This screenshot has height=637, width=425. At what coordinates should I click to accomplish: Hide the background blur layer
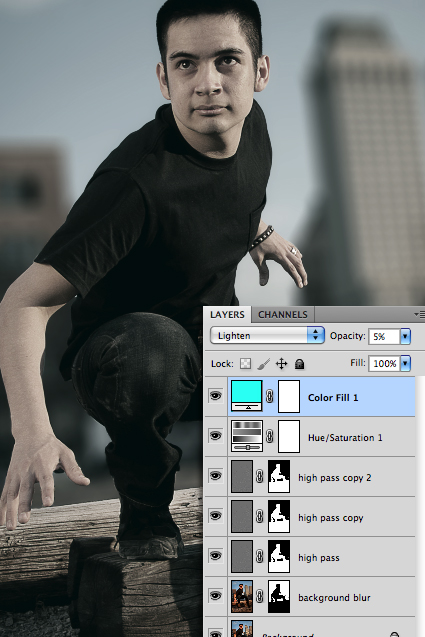[215, 596]
